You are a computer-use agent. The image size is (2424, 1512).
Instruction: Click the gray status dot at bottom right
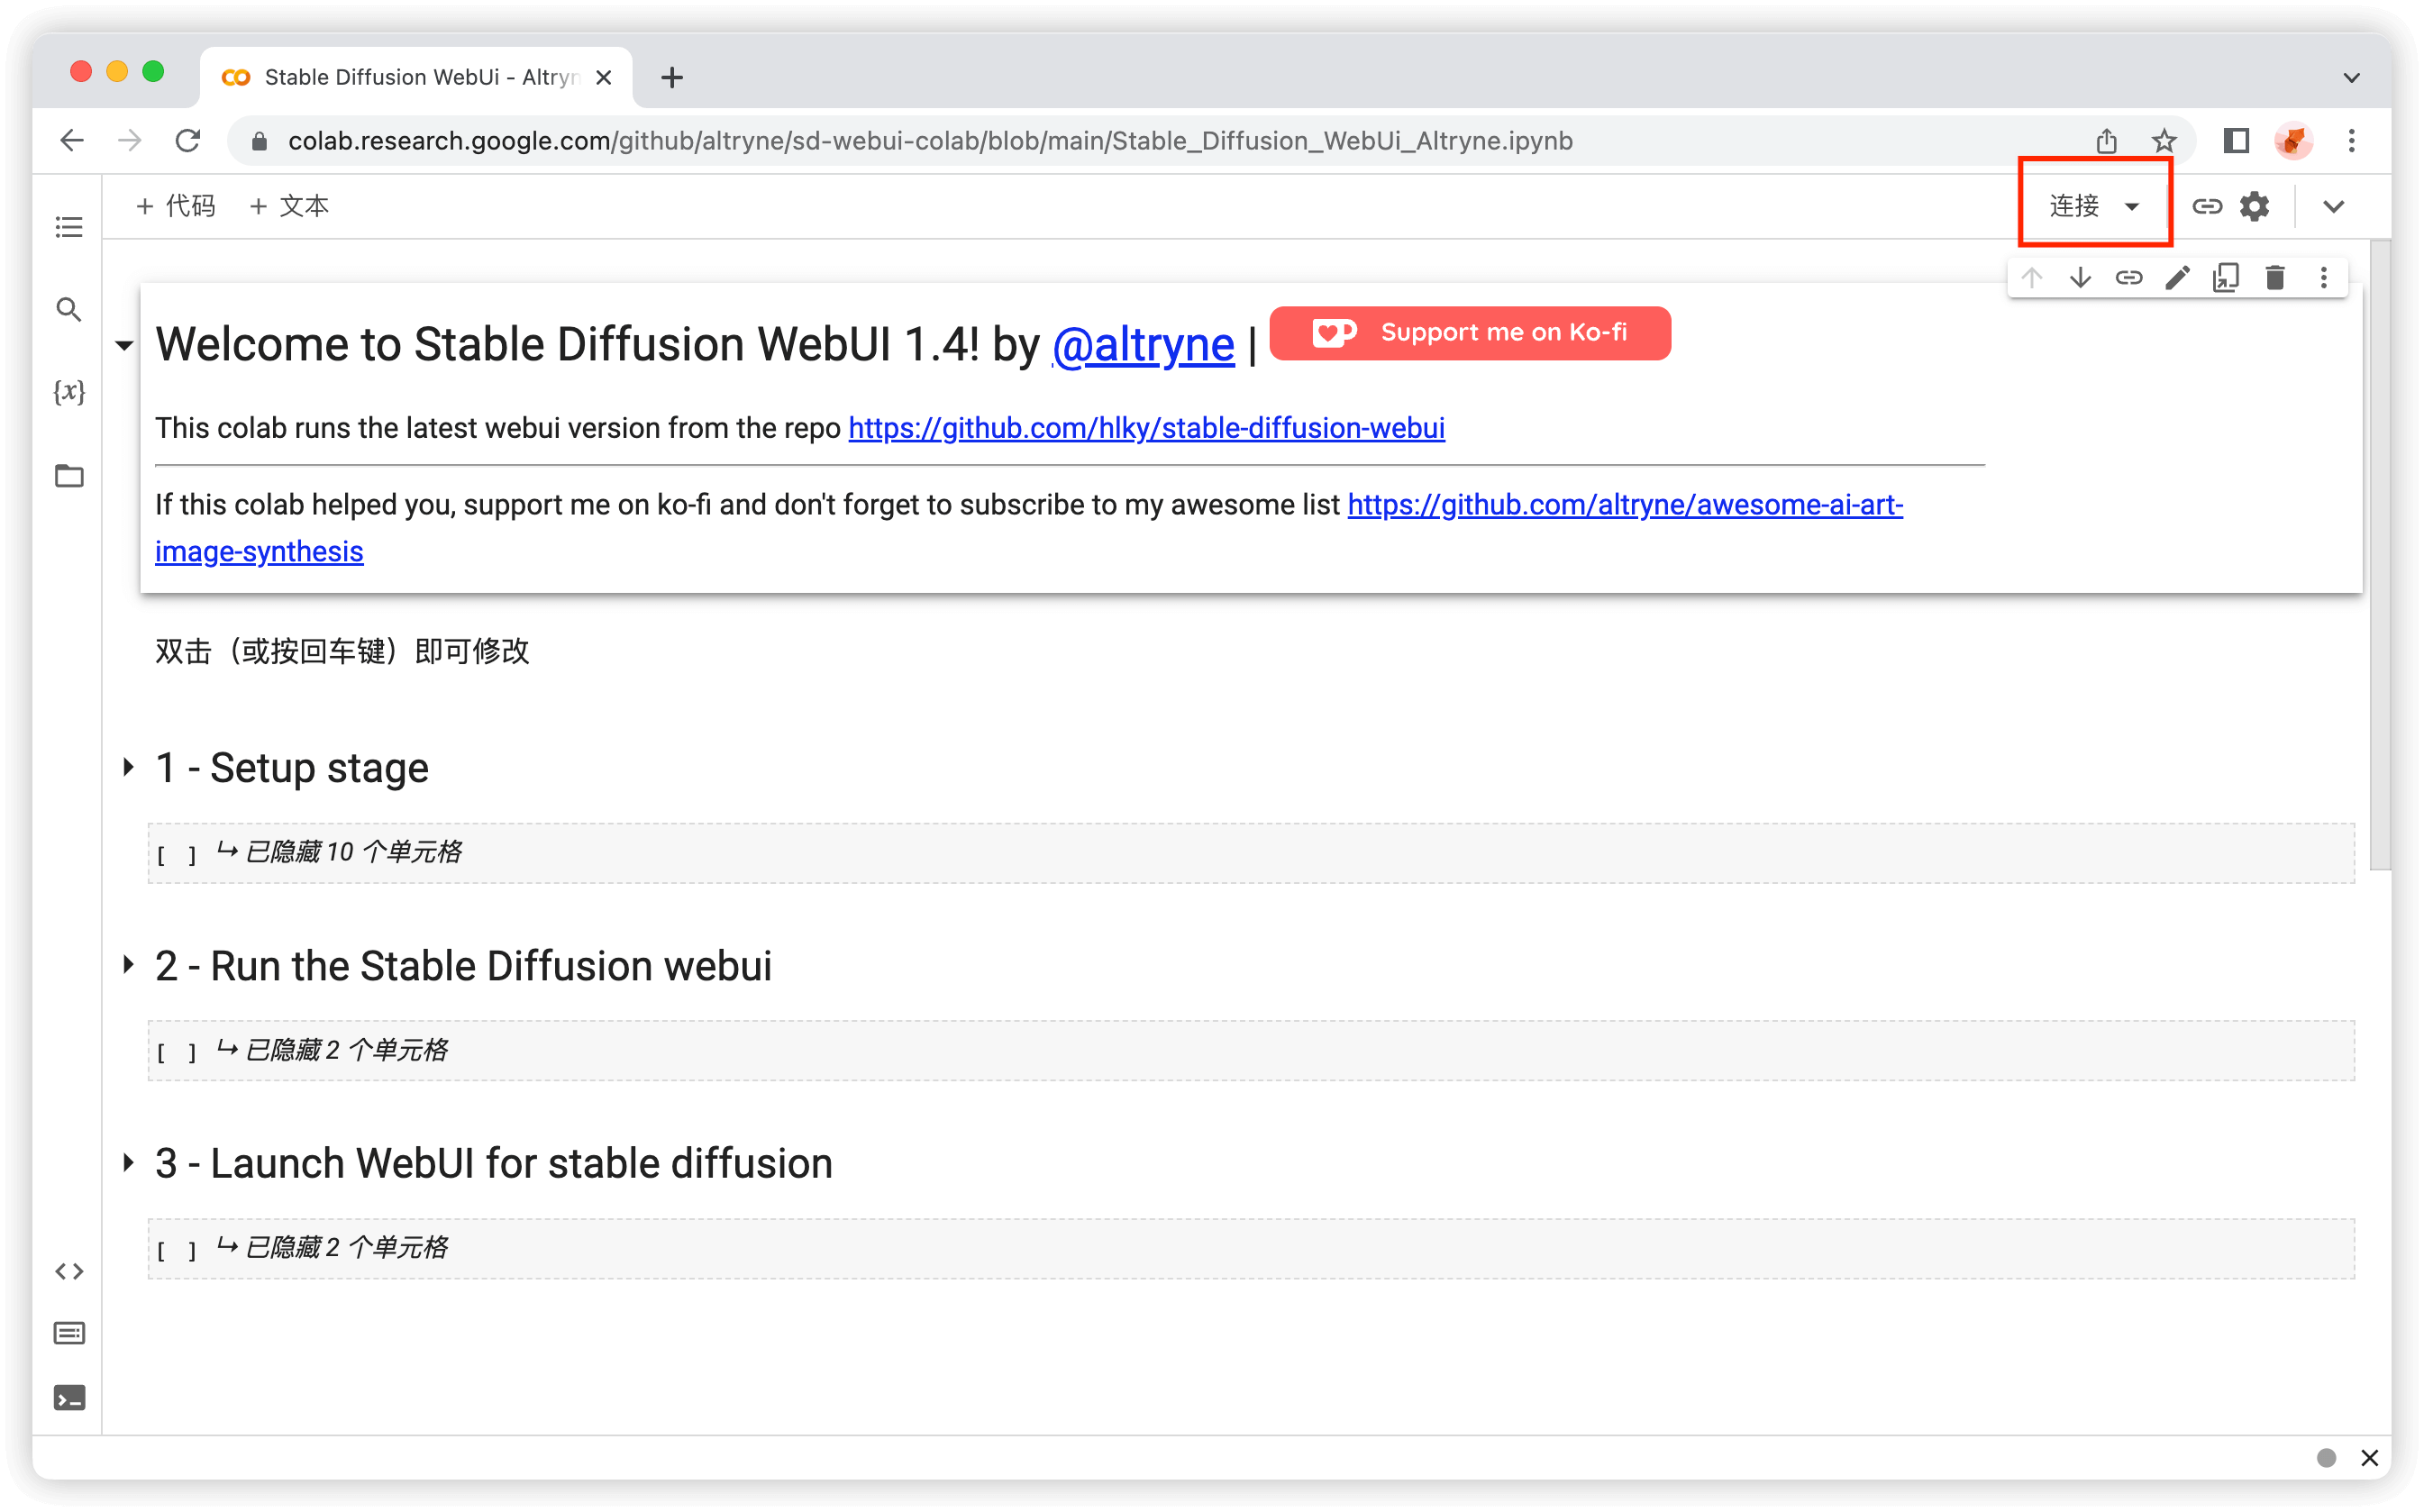pyautogui.click(x=2326, y=1458)
